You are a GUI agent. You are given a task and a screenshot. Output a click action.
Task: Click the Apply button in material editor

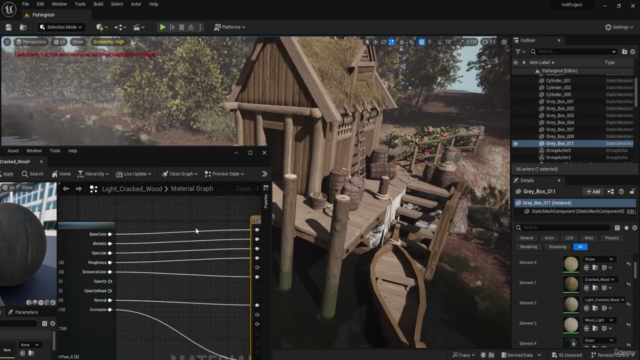tap(7, 174)
